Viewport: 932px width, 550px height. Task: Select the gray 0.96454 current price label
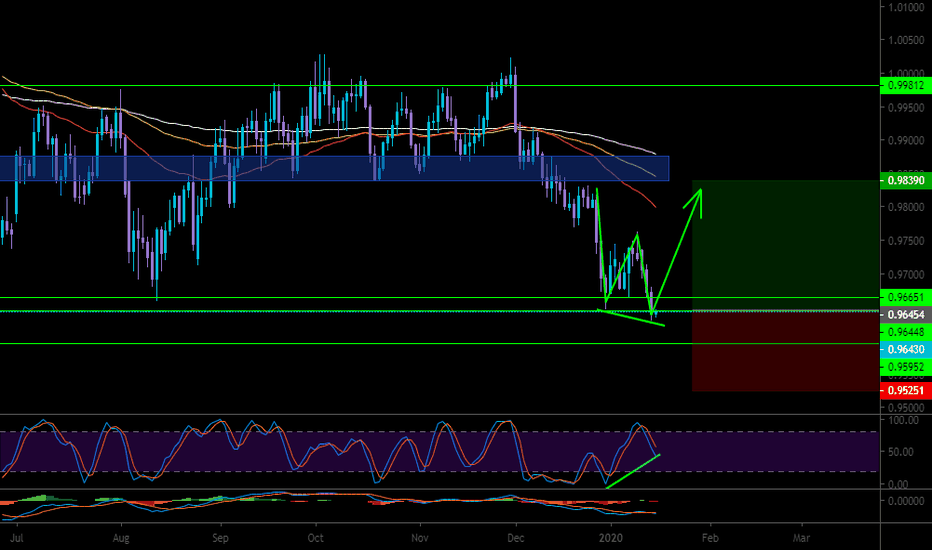click(905, 315)
